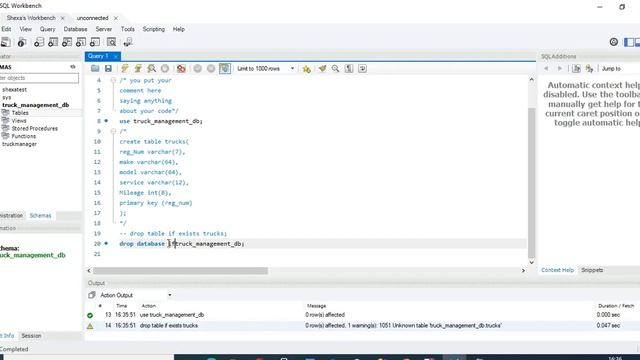Toggle continue-on-error red stop icon
640x360 pixels.
point(181,69)
